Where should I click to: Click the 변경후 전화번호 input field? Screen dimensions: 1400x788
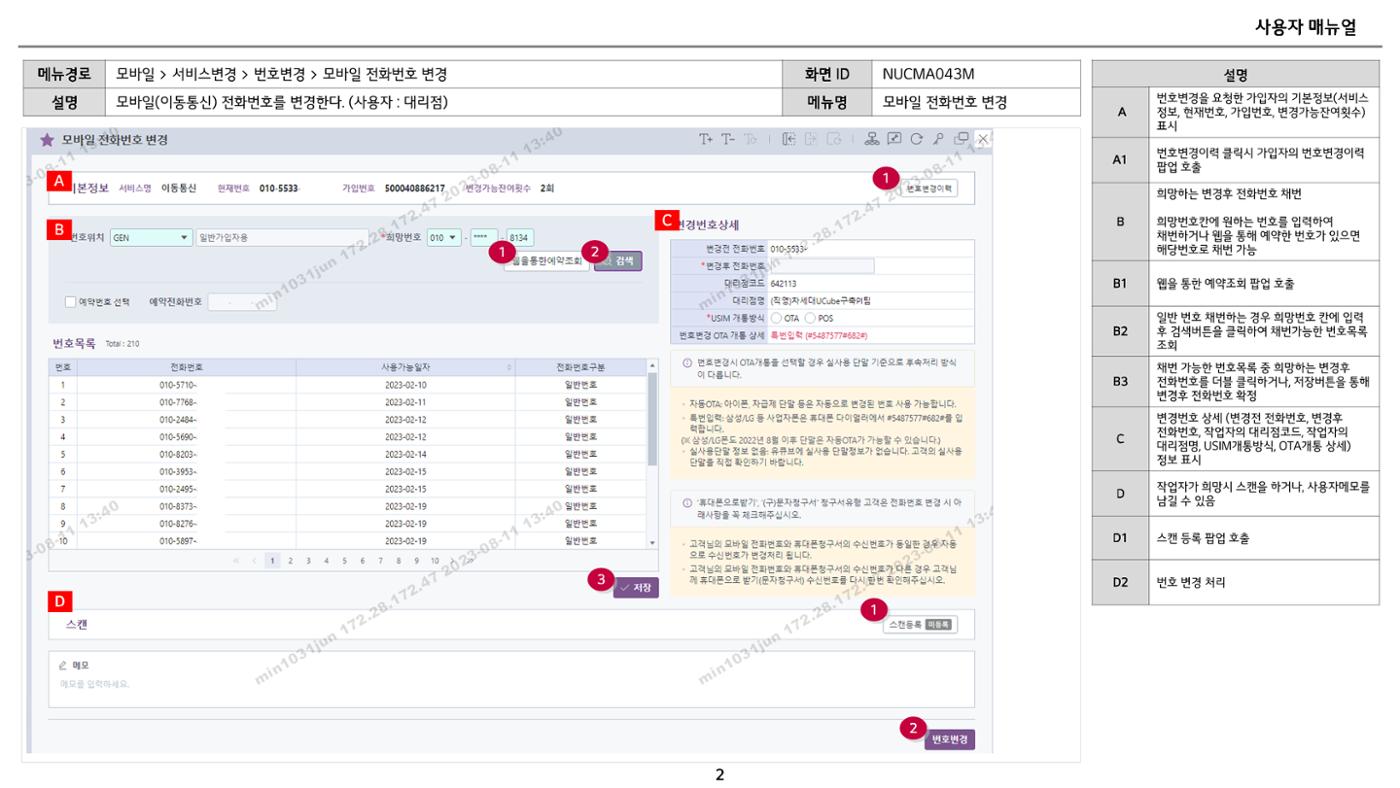[821, 265]
